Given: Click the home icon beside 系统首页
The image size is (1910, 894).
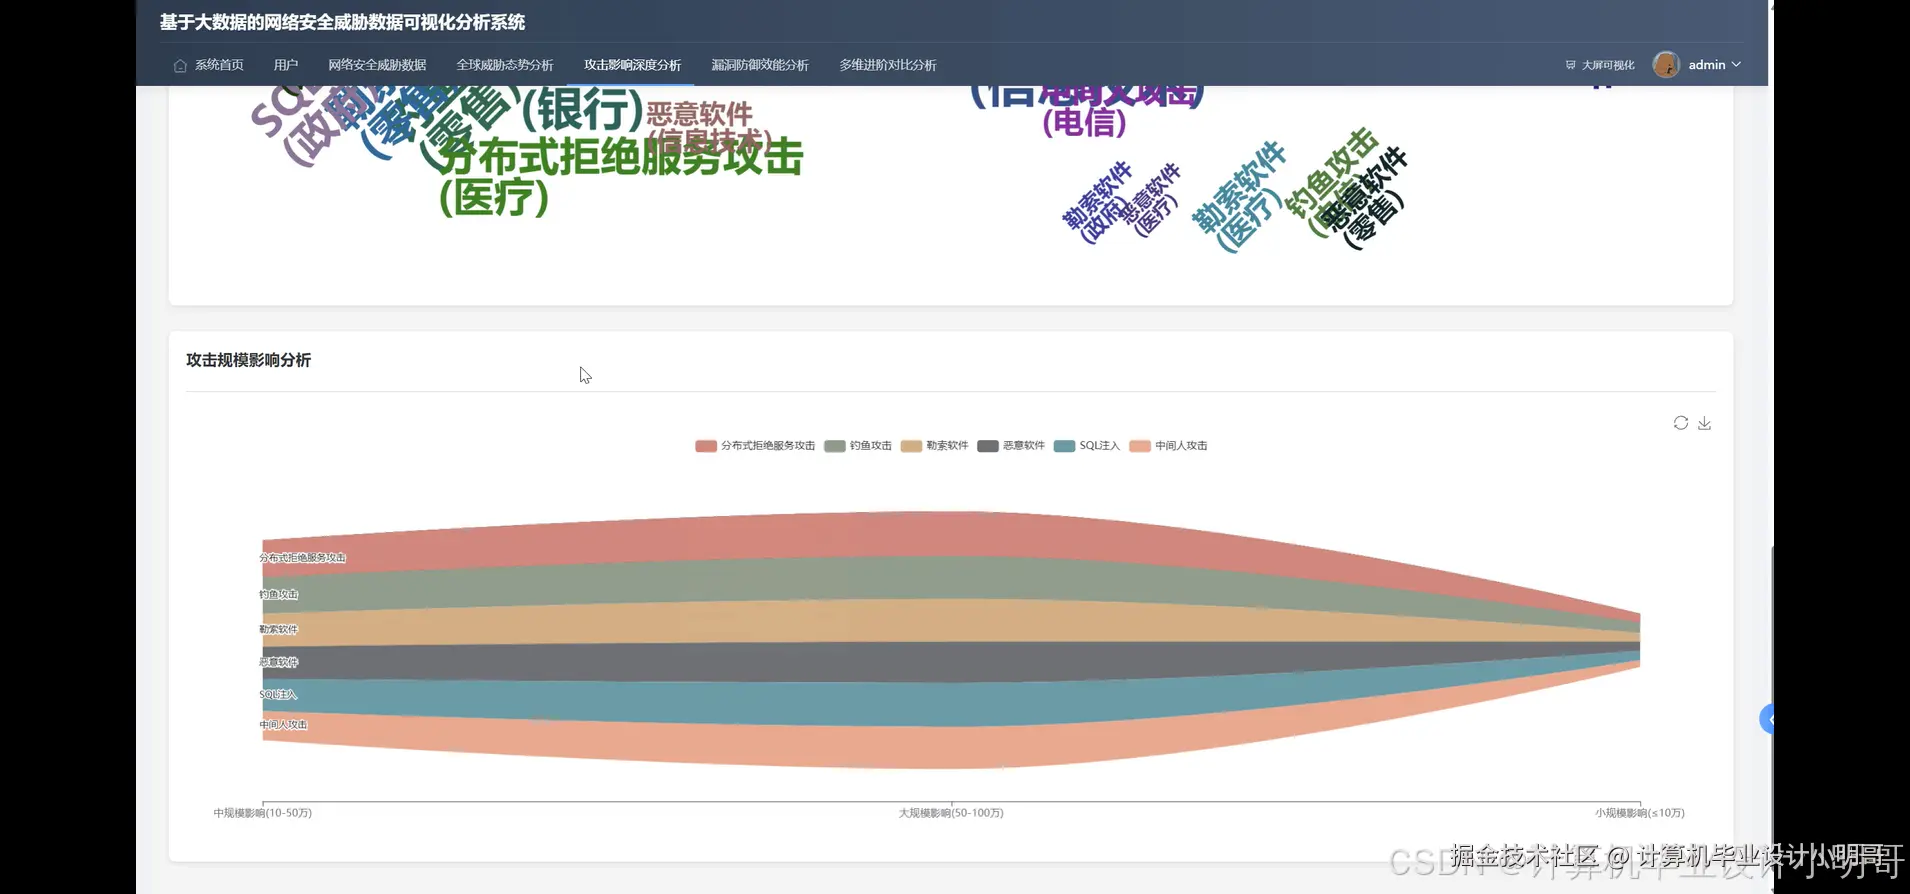Looking at the screenshot, I should 180,65.
